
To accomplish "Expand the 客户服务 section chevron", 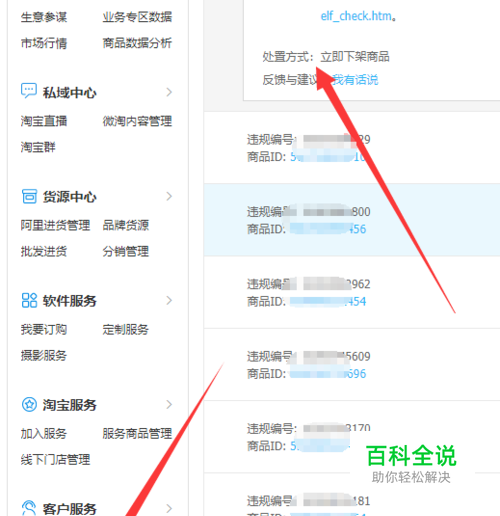I will [x=169, y=508].
